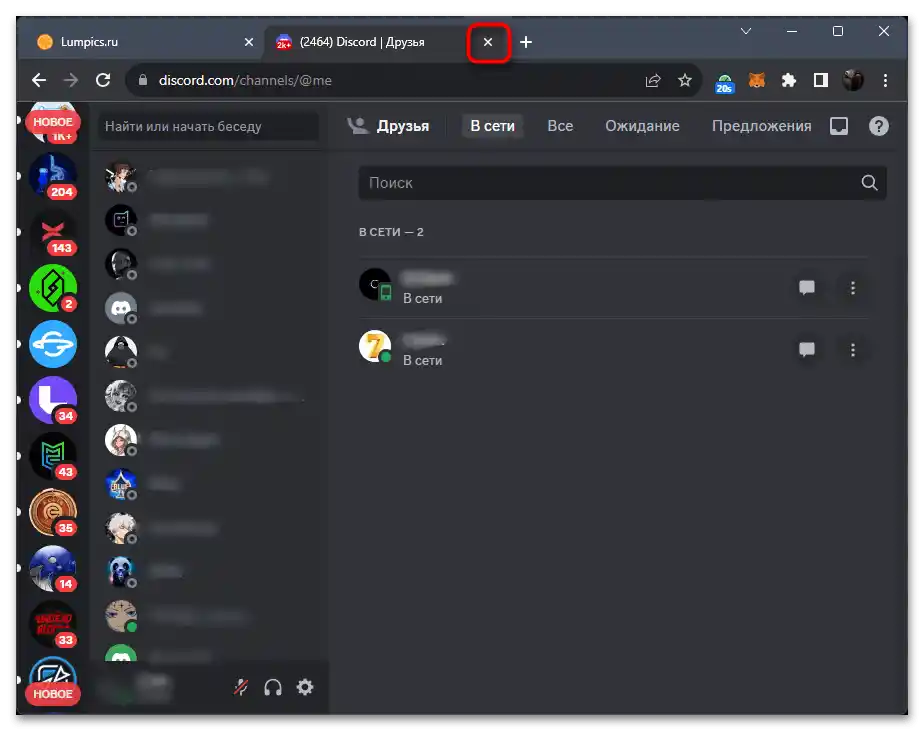Viewport: 924px width, 731px height.
Task: Open the server with 143 badge
Action: [x=53, y=232]
